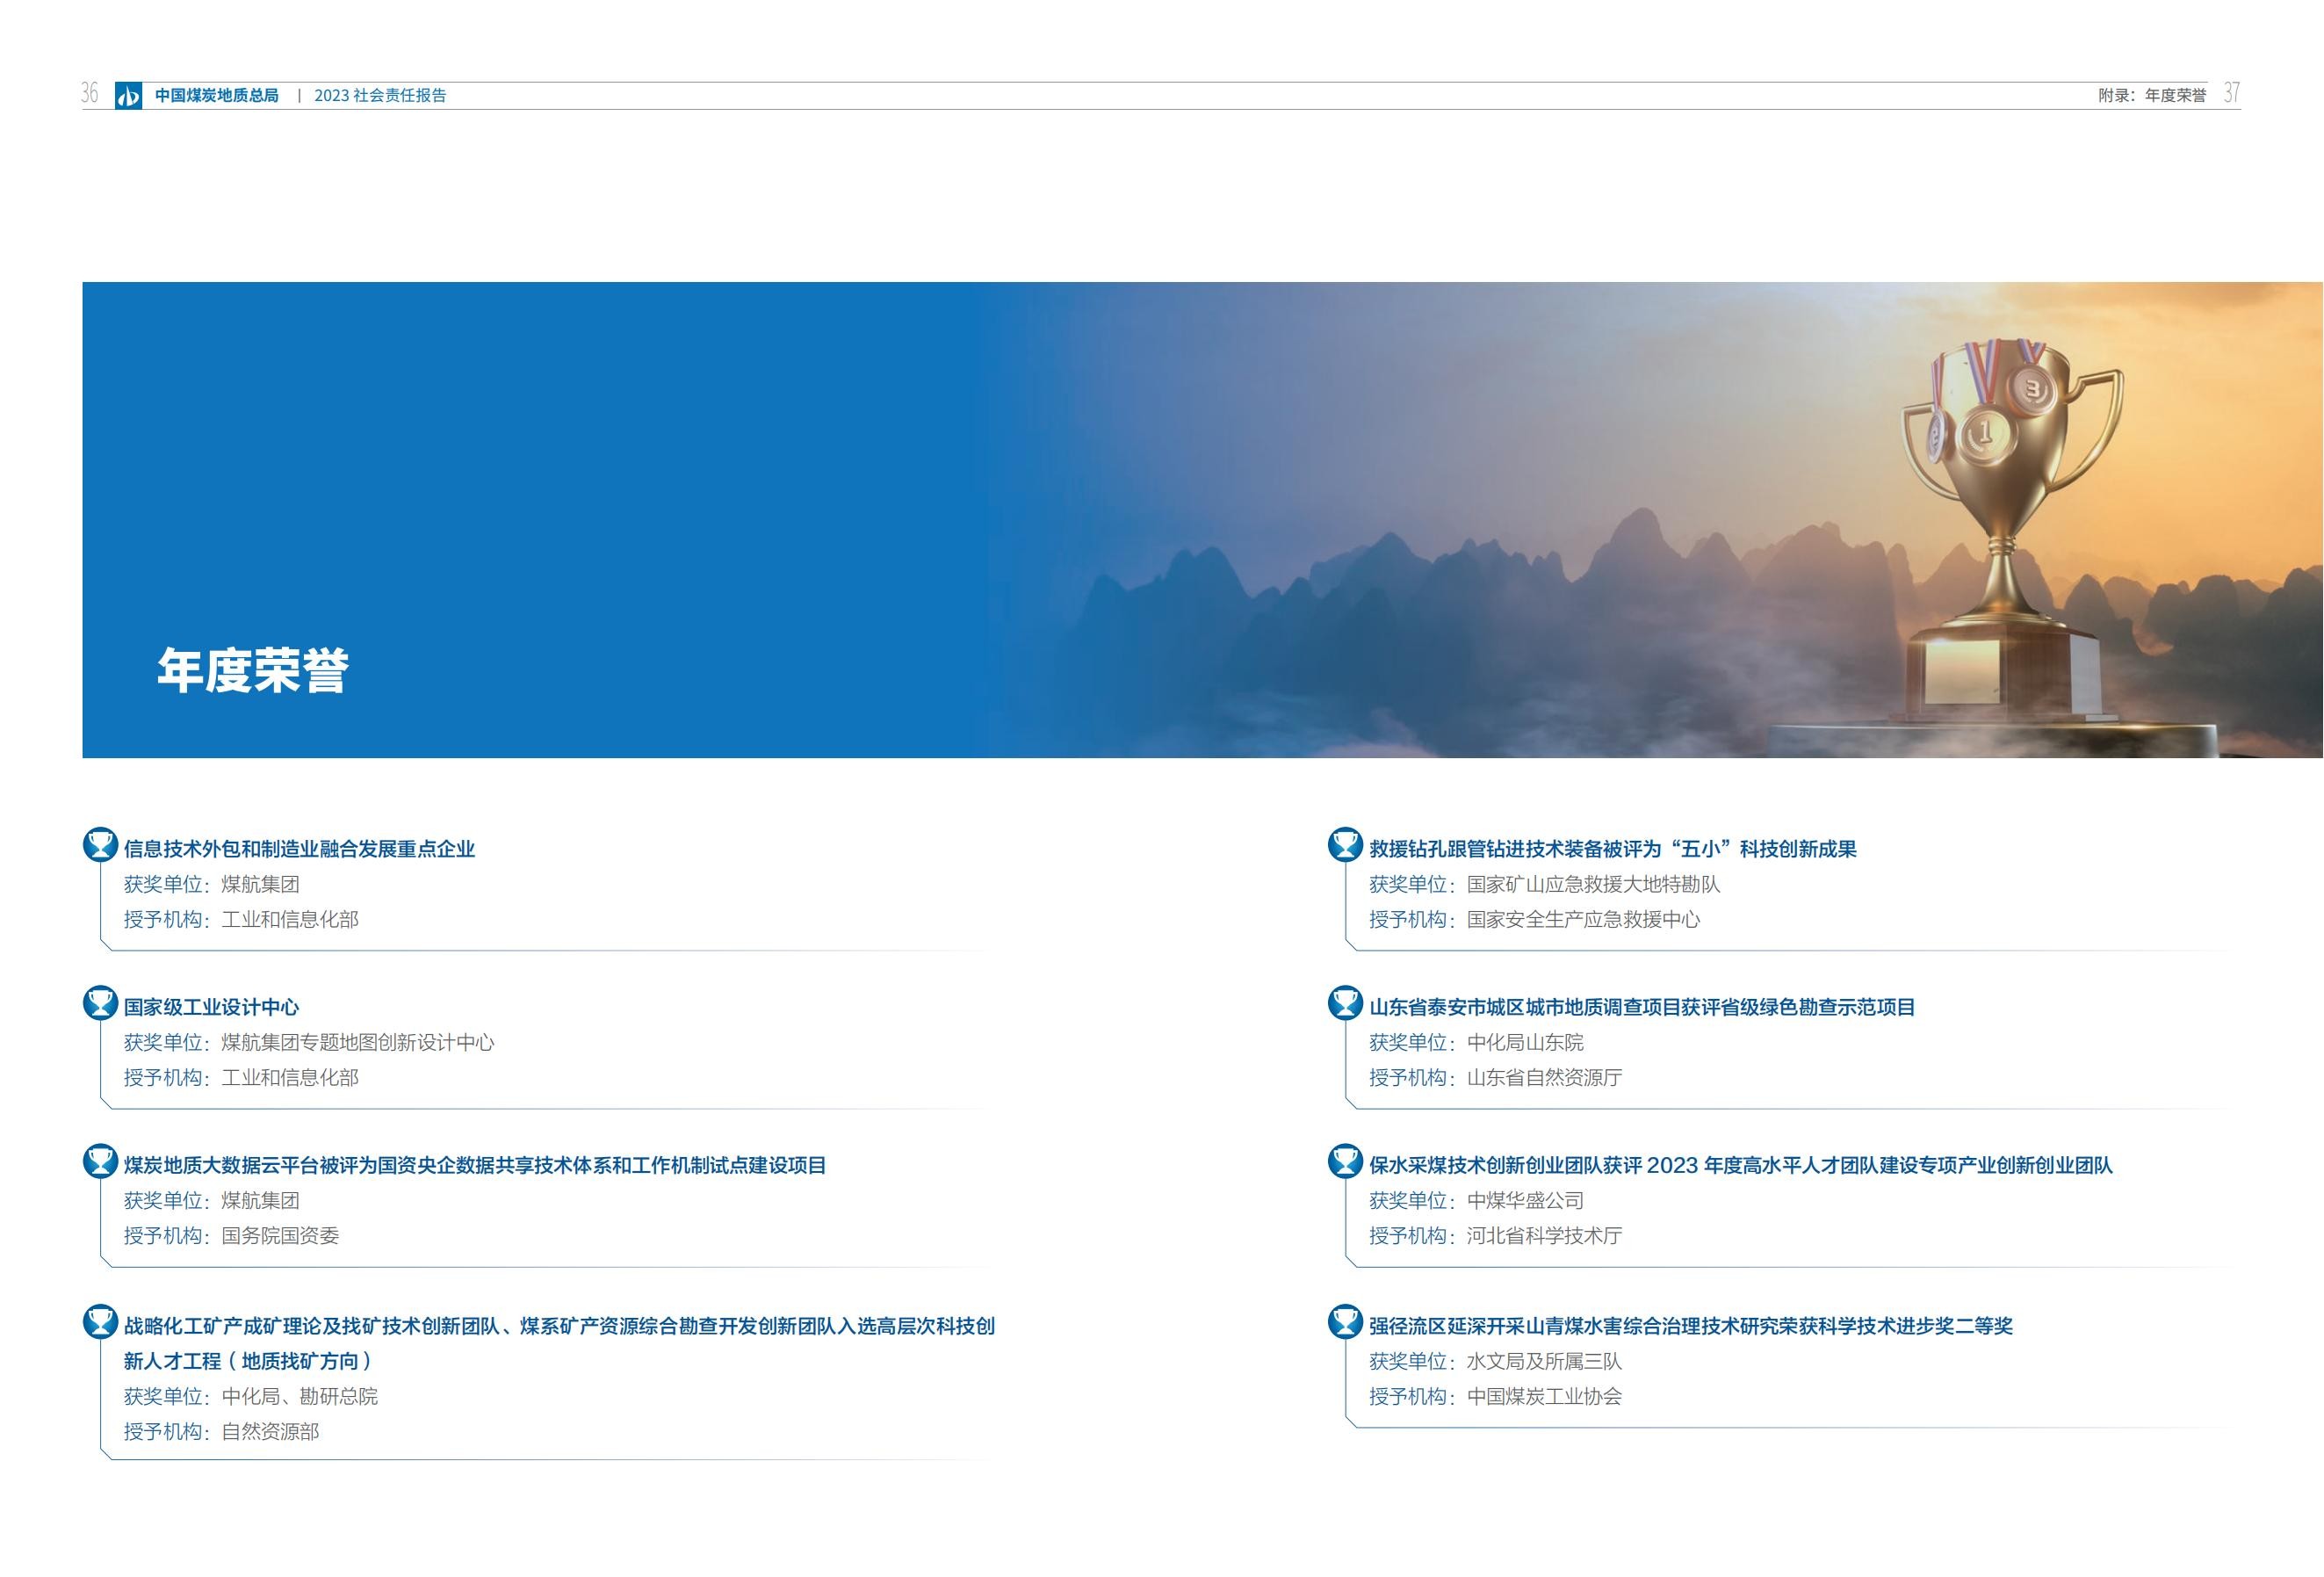This screenshot has width=2324, height=1577.
Task: Click the text 获奖单位：中煤华盛公司
Action: 1476,1201
